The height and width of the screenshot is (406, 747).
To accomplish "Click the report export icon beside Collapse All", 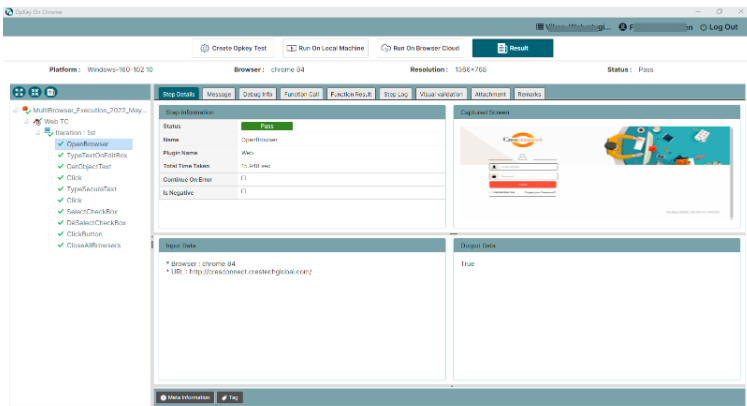I will pos(51,92).
